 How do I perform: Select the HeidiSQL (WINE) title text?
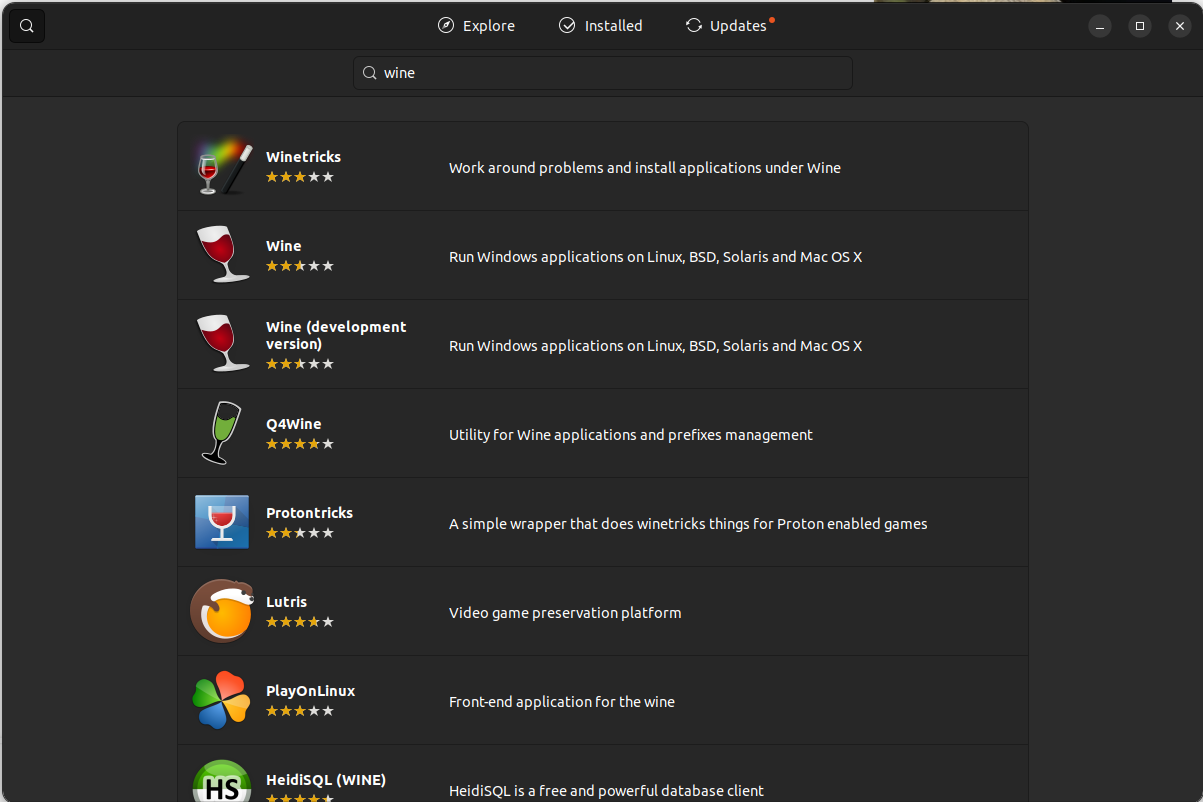(326, 780)
